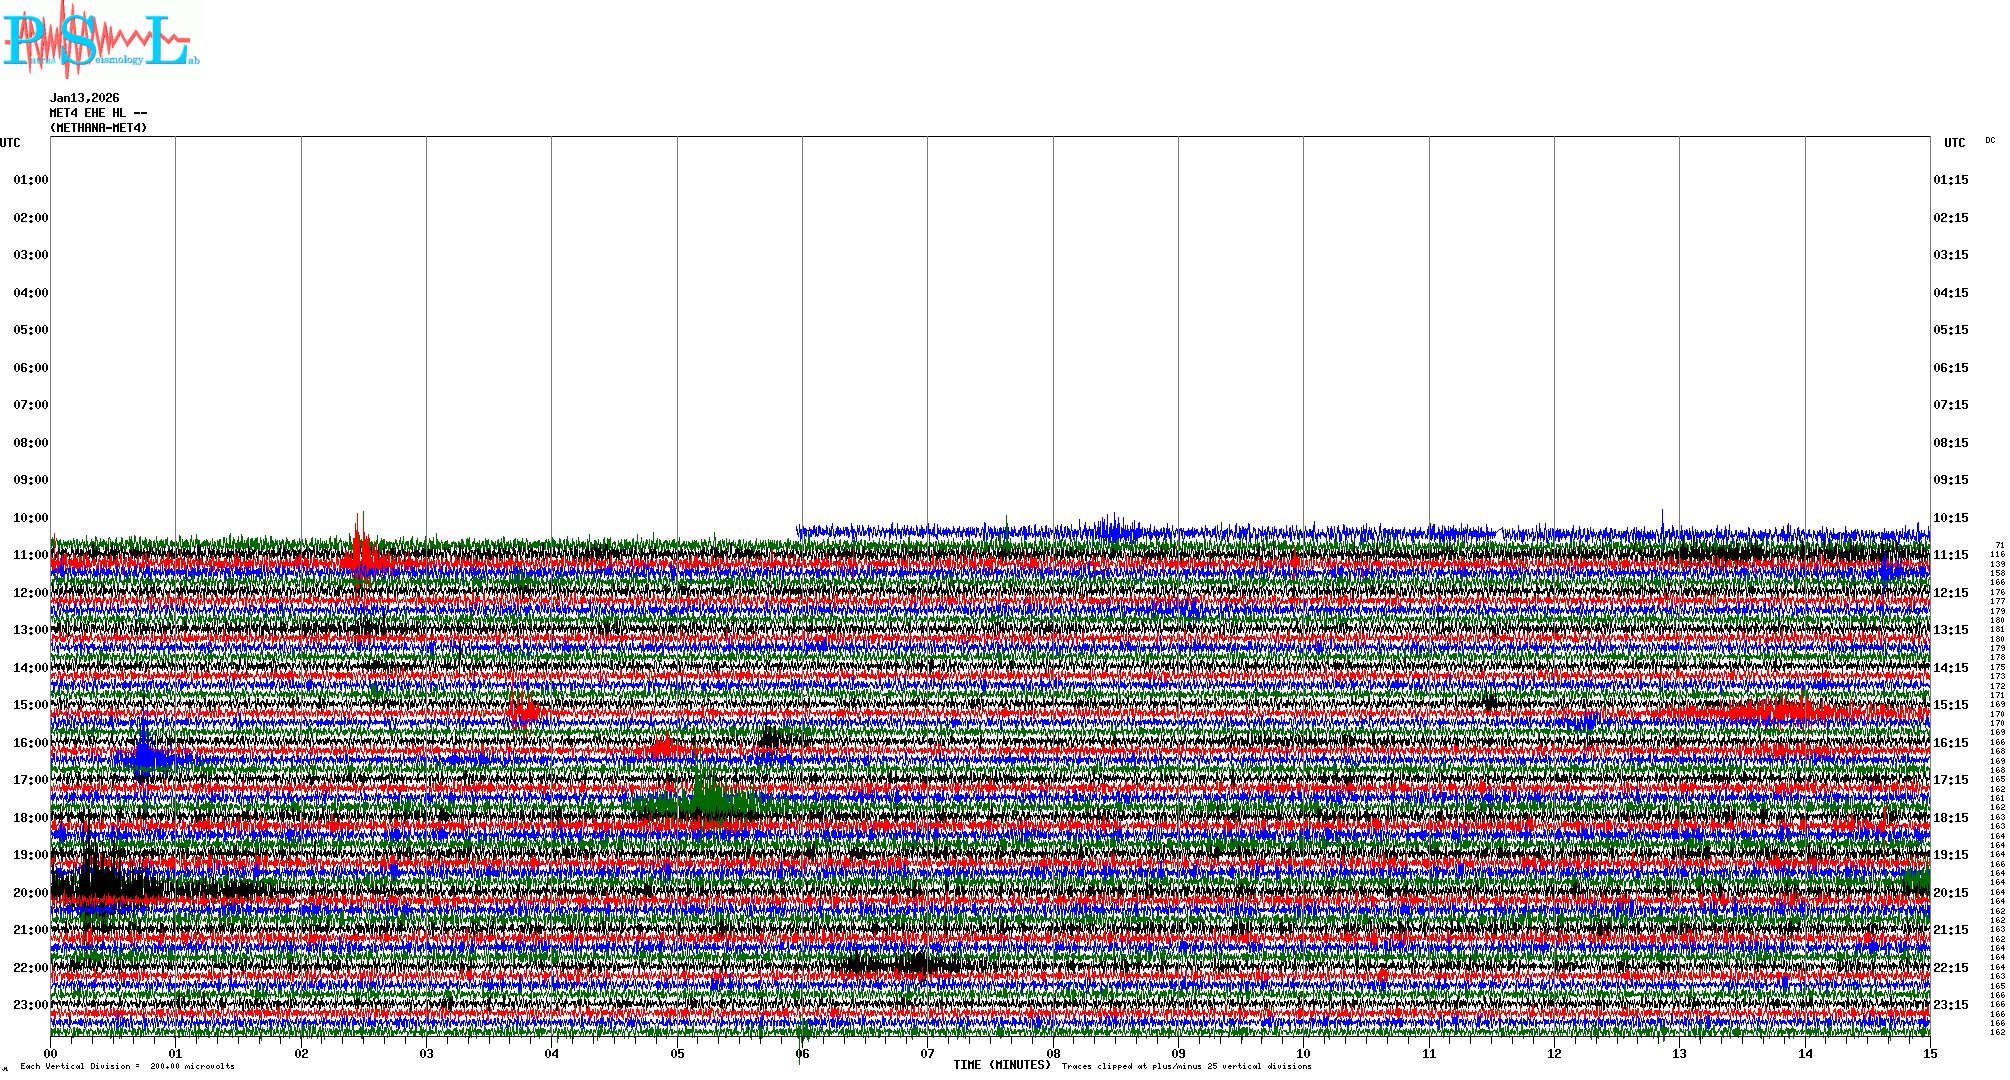Click the Jan13,2026 date label
This screenshot has width=2010, height=1080.
click(x=84, y=98)
